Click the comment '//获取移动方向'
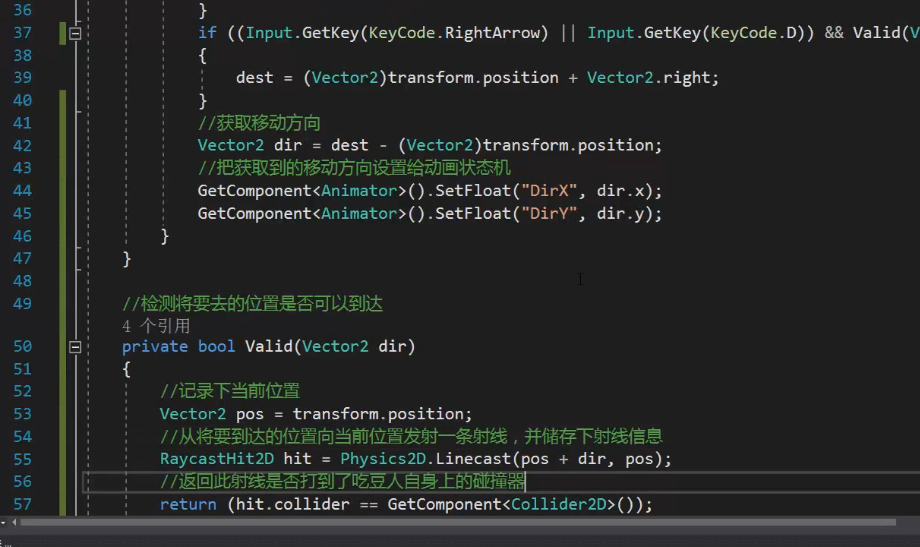Image resolution: width=920 pixels, height=547 pixels. [x=259, y=123]
